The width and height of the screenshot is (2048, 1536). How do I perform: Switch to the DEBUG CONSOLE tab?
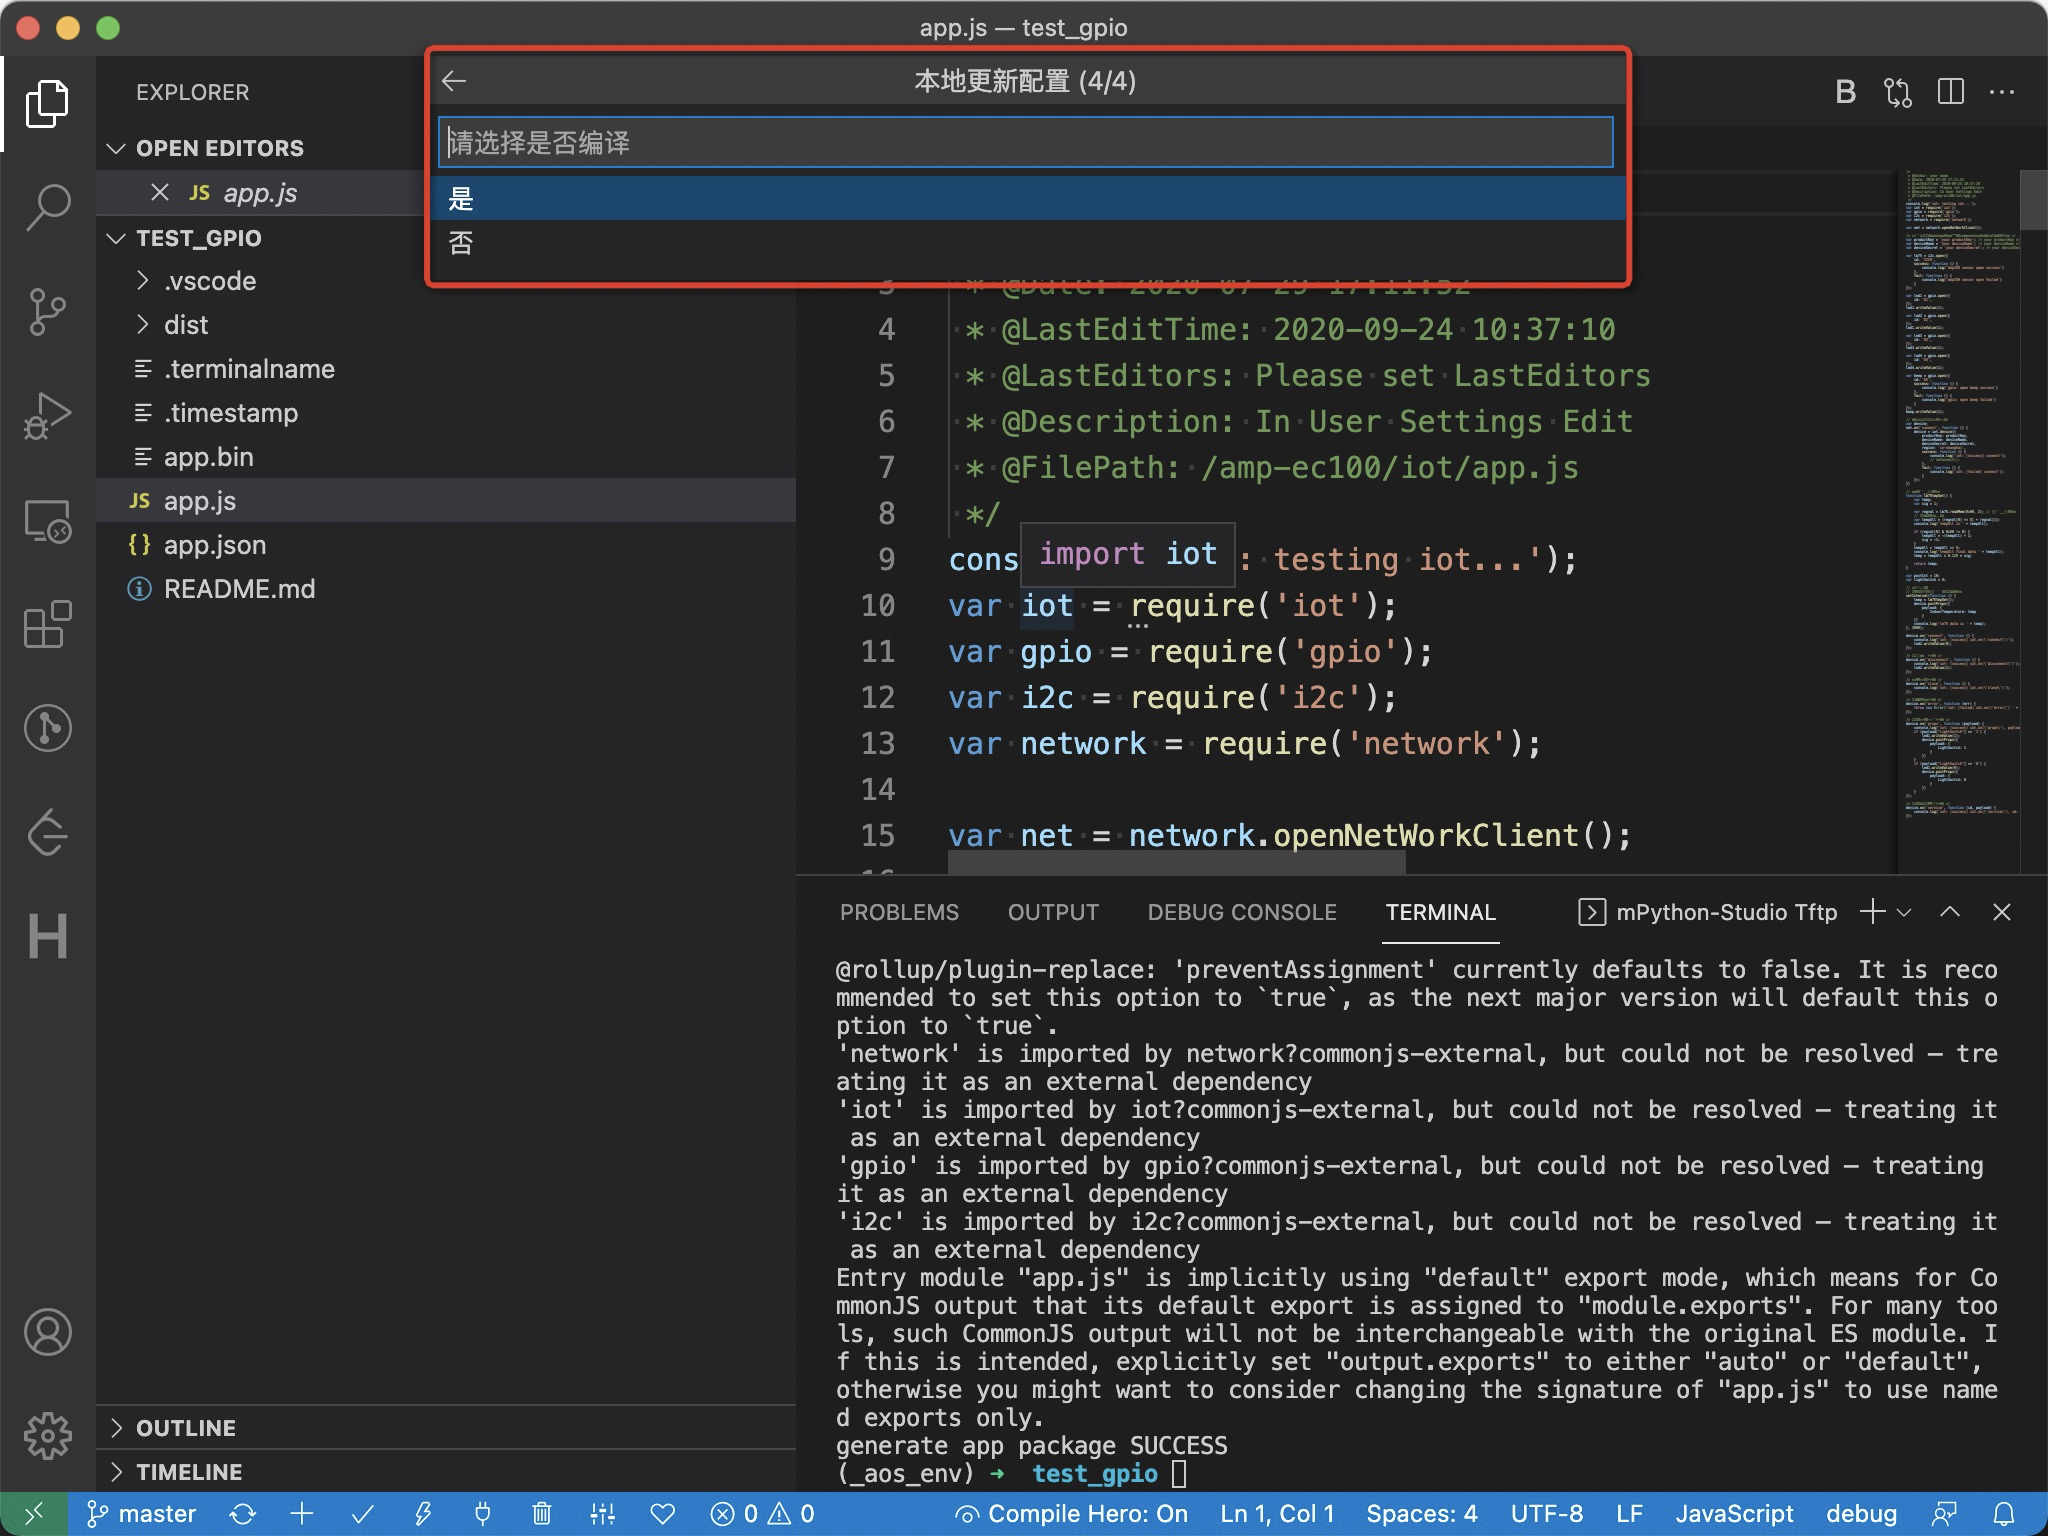coord(1242,912)
